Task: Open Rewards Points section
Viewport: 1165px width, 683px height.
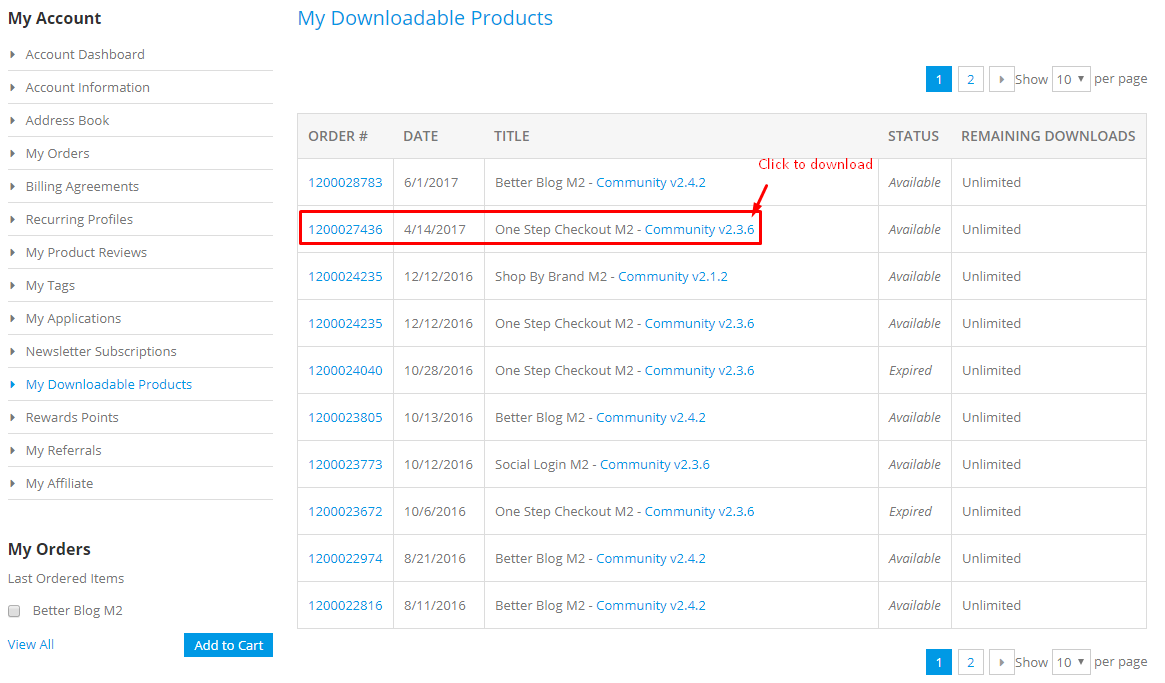Action: click(72, 417)
